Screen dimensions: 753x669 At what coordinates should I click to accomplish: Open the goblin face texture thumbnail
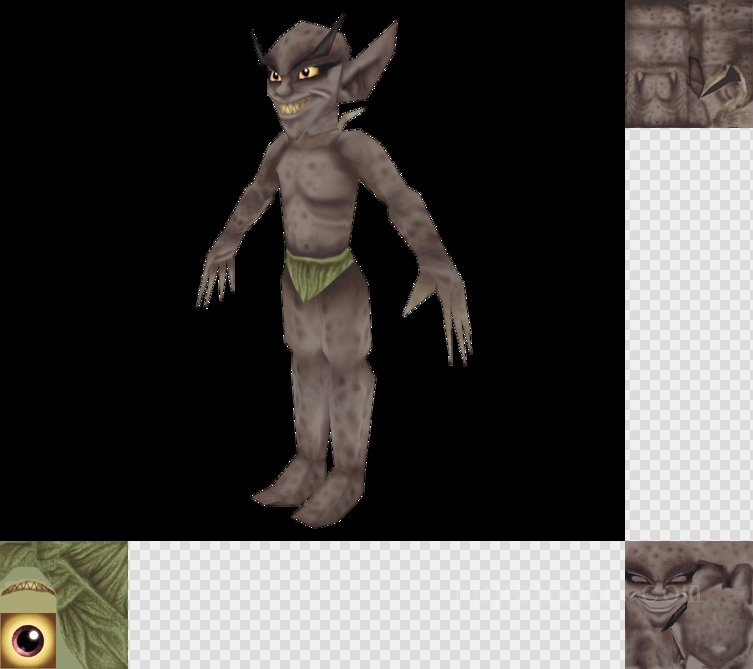tap(688, 605)
